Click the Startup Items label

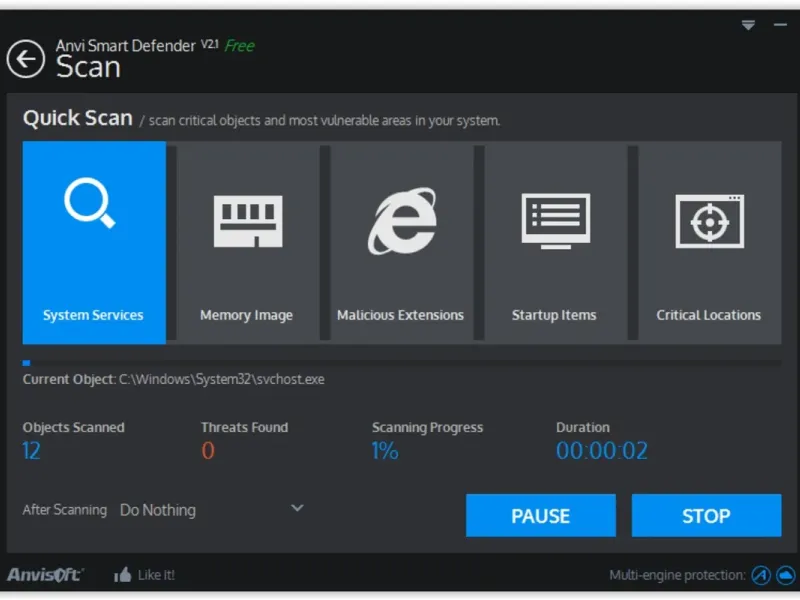(554, 315)
